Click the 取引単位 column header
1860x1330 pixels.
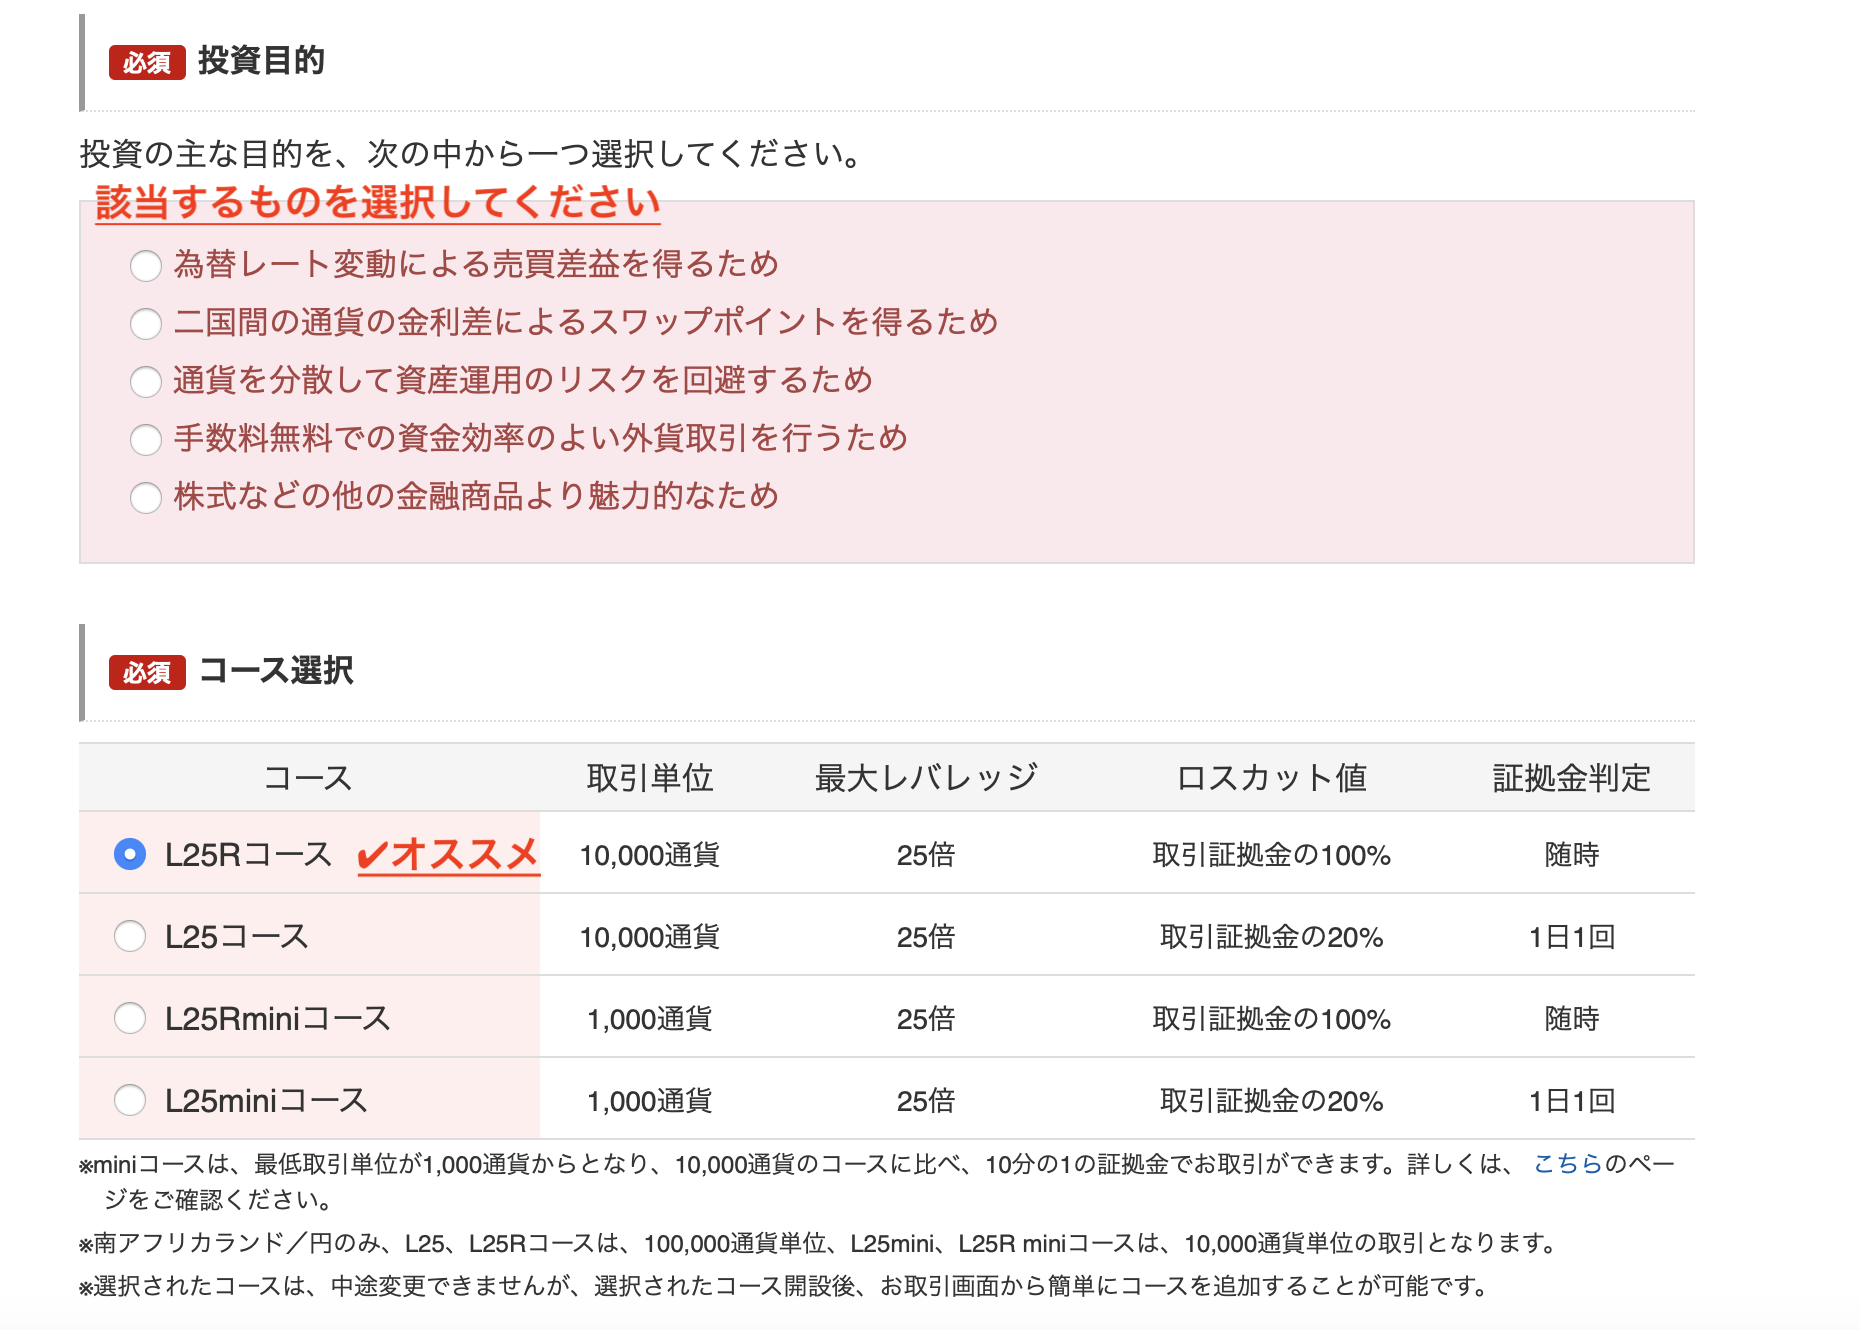(x=649, y=777)
